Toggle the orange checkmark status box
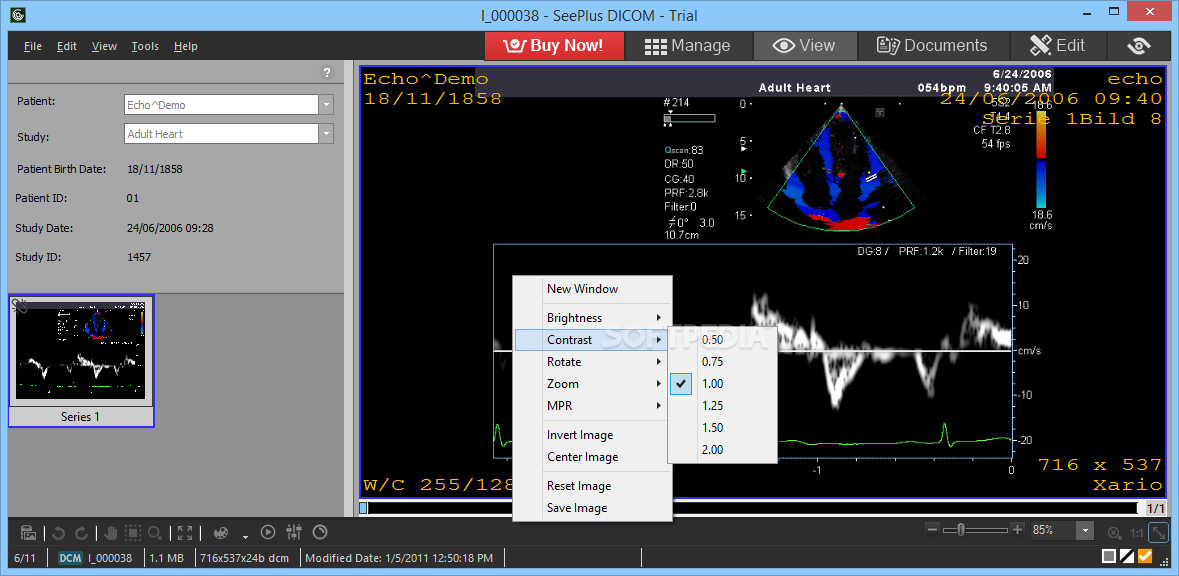The image size is (1179, 576). (x=1145, y=556)
